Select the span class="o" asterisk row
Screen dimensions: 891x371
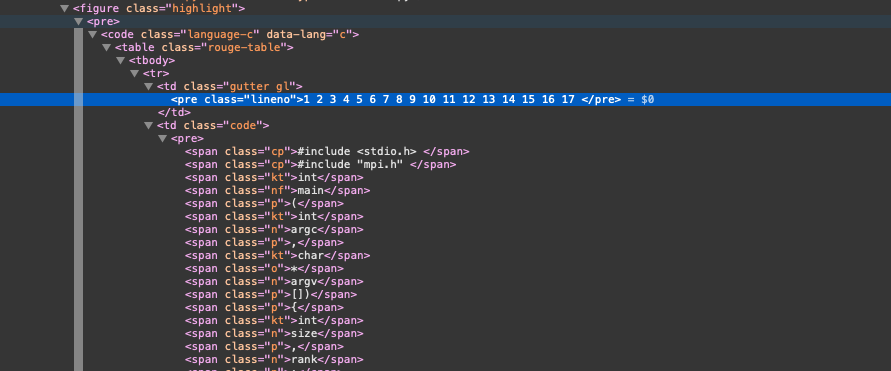click(x=265, y=269)
